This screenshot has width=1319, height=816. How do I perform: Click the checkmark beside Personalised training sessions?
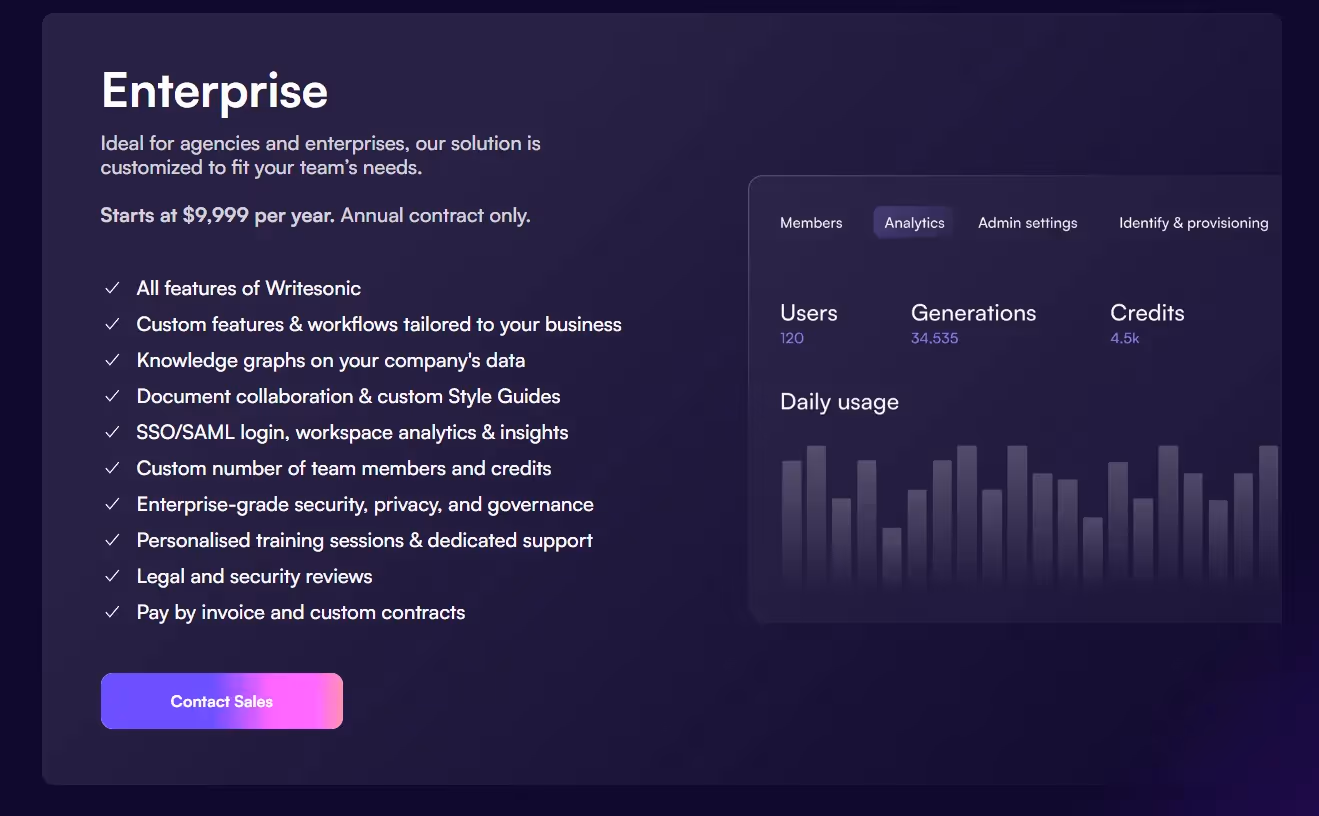click(x=112, y=540)
